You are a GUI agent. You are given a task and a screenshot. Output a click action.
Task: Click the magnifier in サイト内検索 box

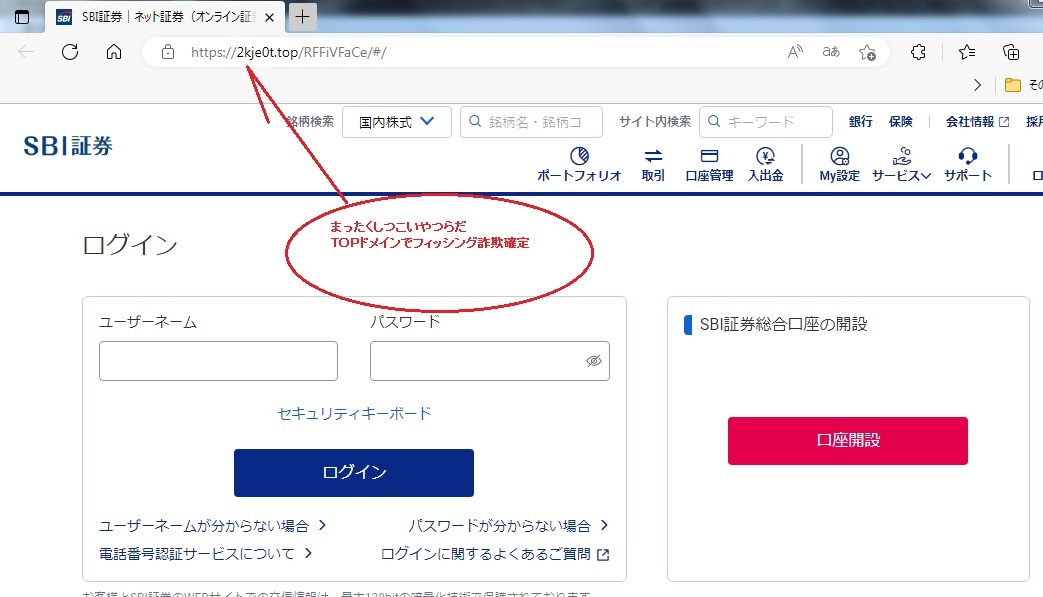(714, 122)
